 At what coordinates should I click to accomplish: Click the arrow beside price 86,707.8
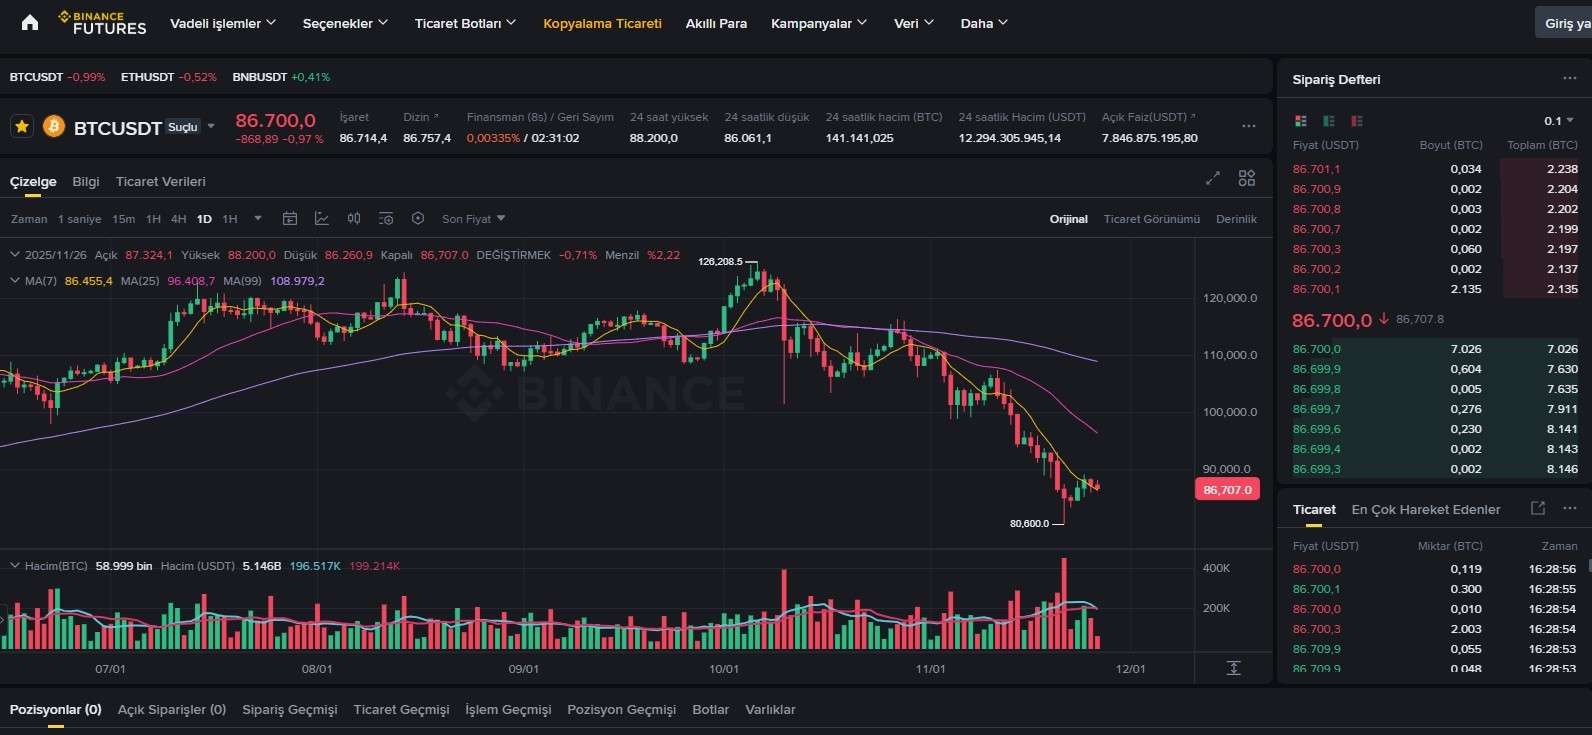pos(1384,319)
